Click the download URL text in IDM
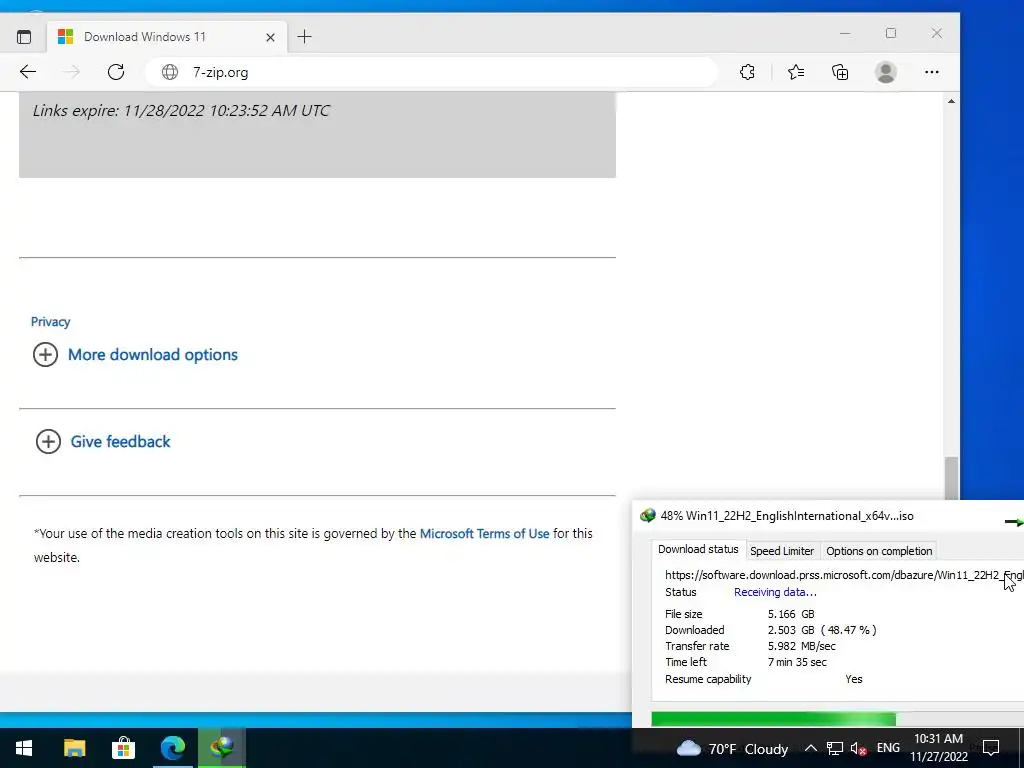Screen dimensions: 1024x768 [x=844, y=575]
